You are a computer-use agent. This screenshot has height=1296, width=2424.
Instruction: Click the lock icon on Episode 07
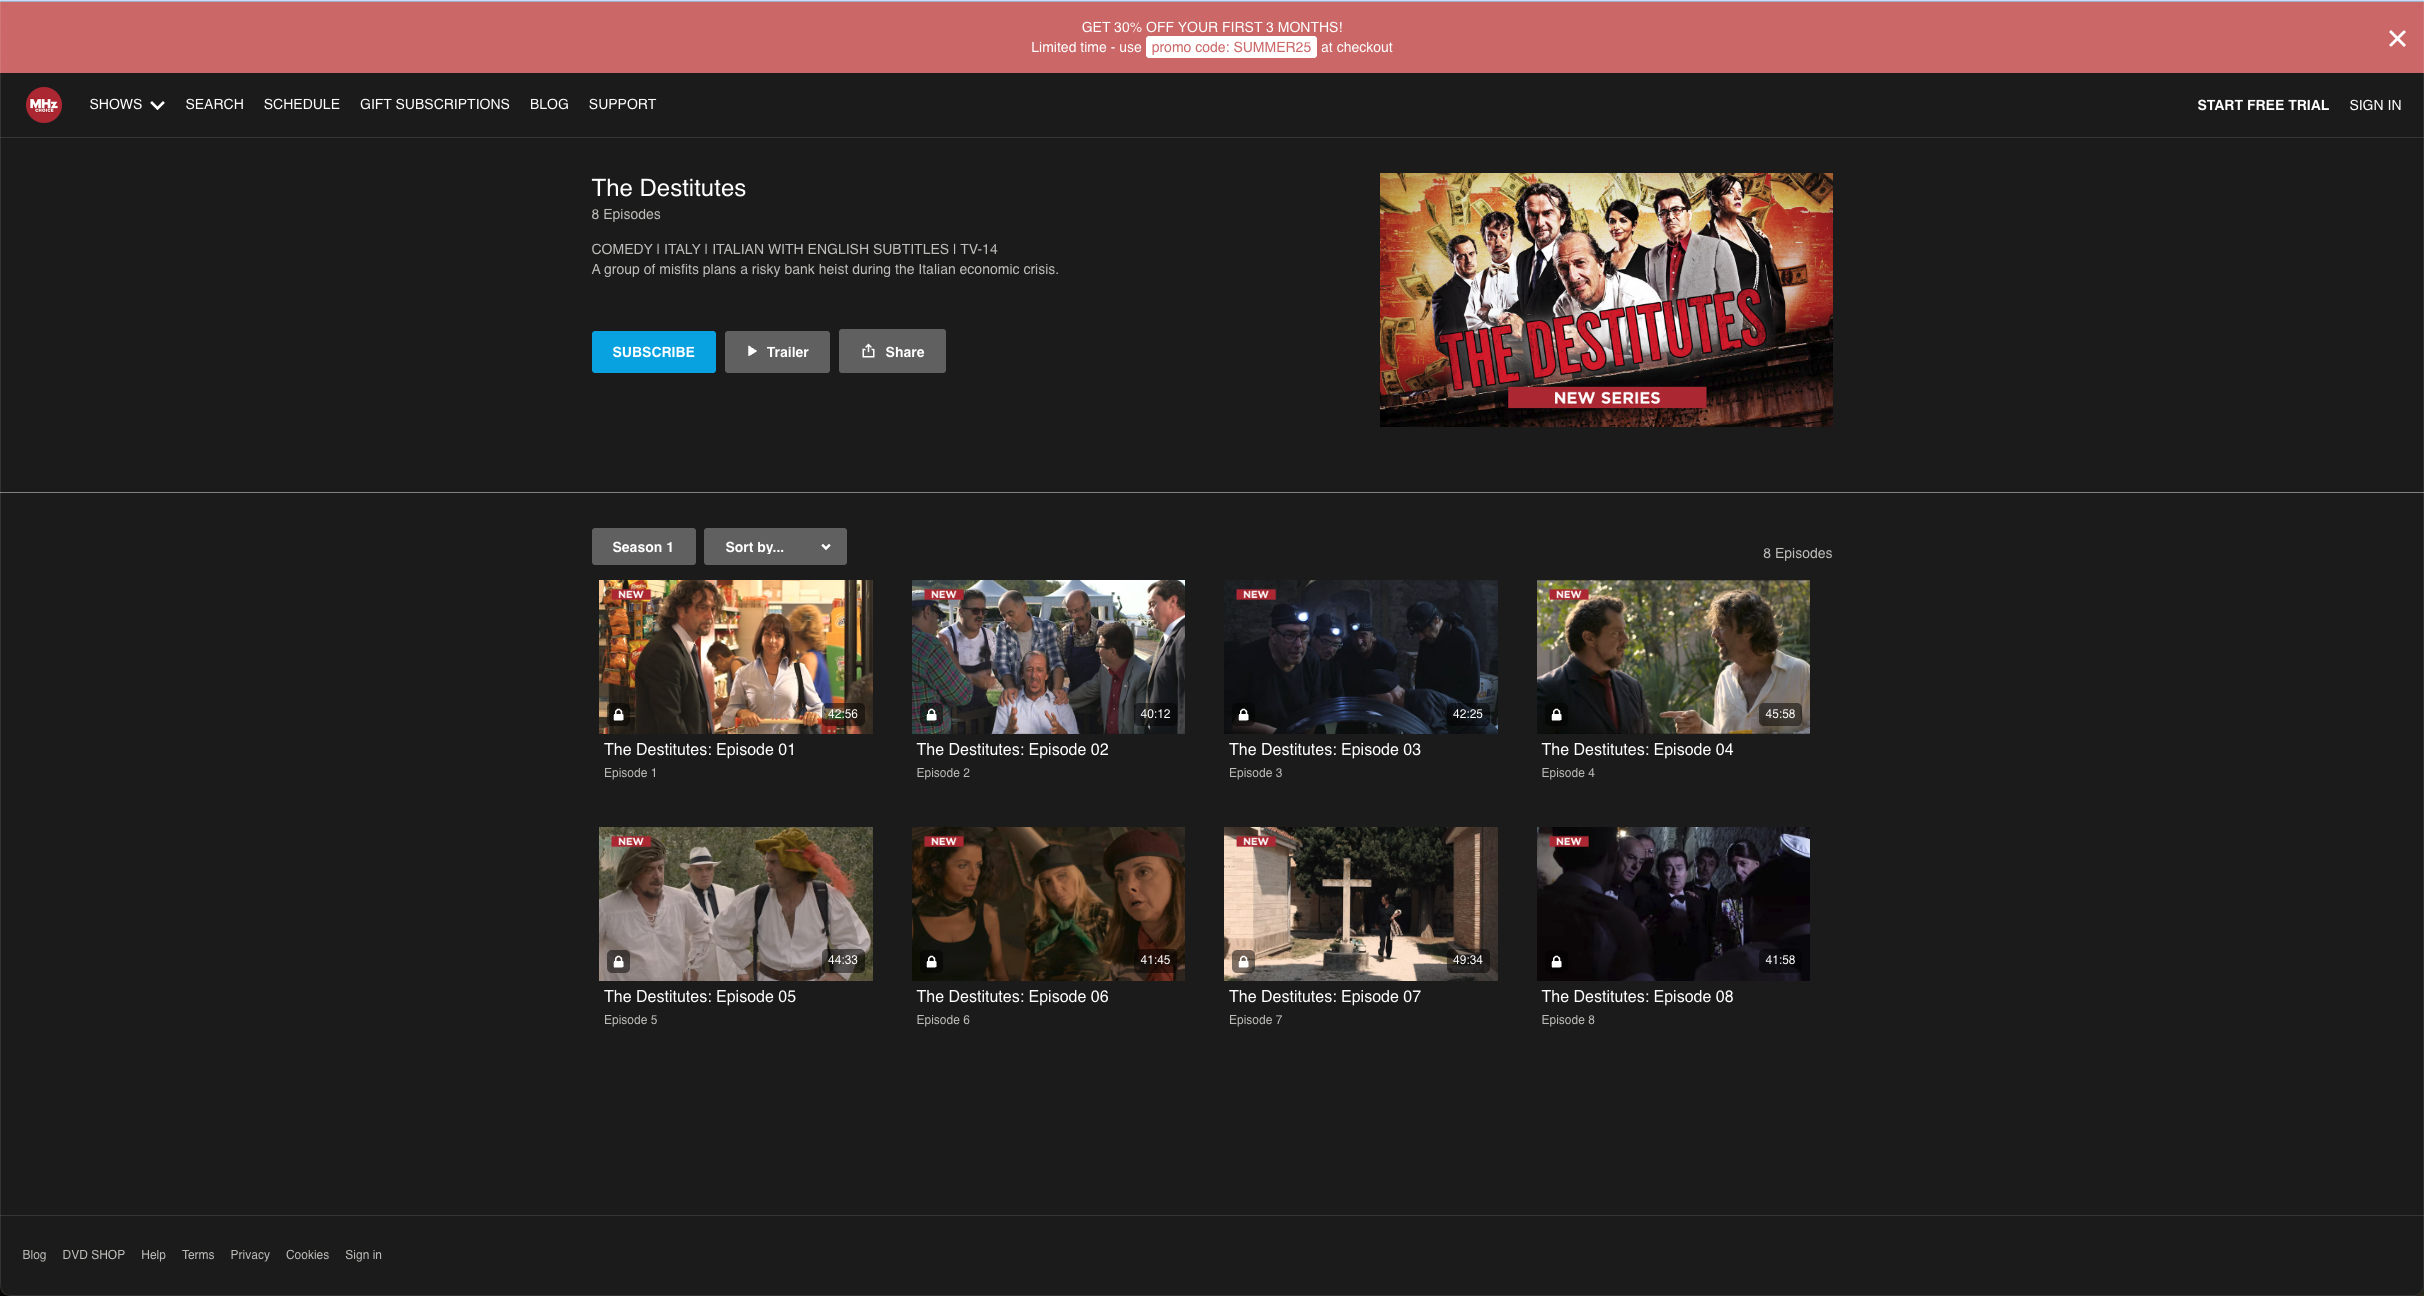1243,961
